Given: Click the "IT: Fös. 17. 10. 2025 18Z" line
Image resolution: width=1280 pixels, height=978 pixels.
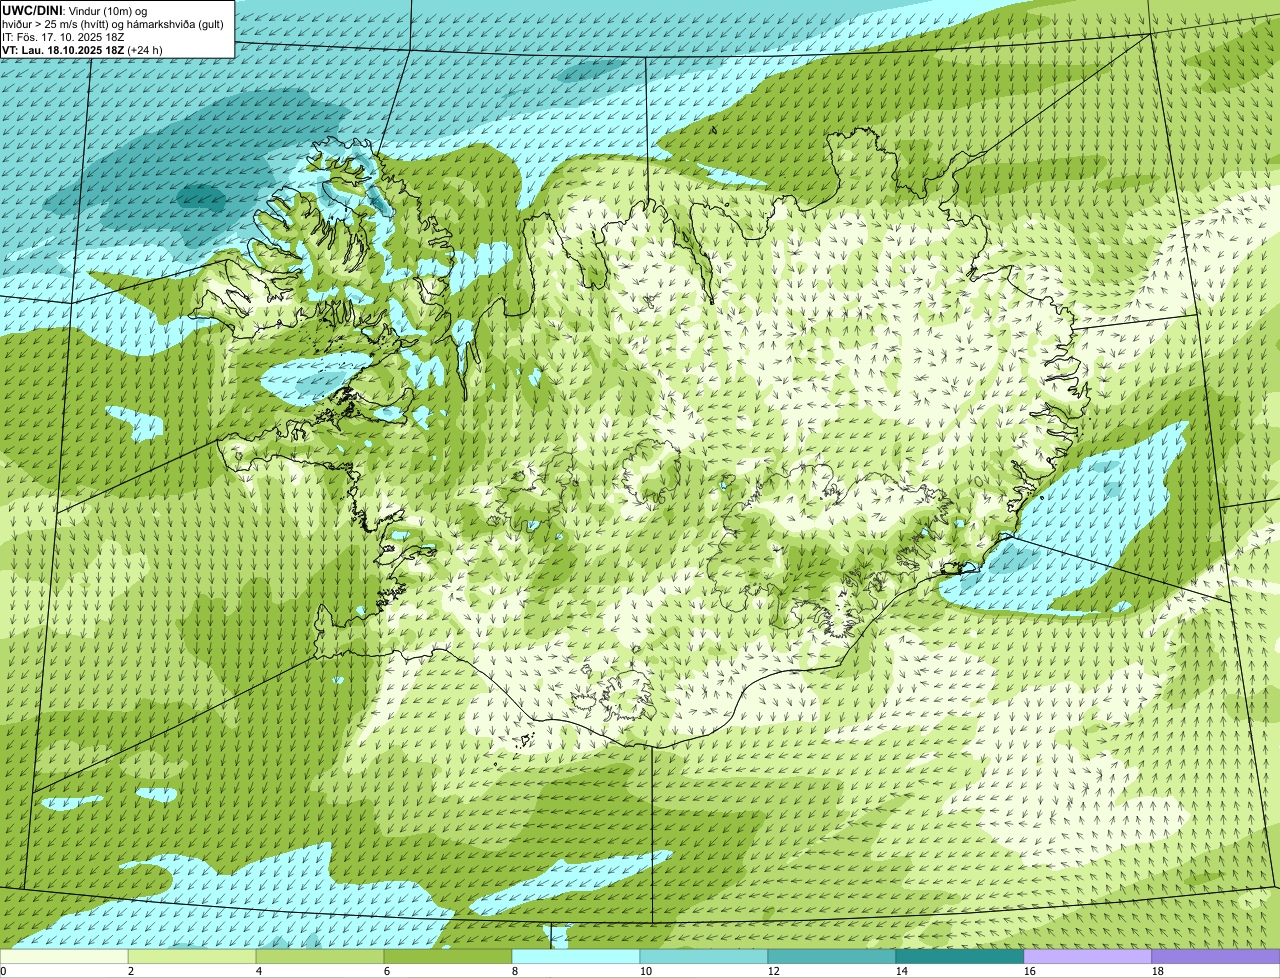Looking at the screenshot, I should point(63,36).
